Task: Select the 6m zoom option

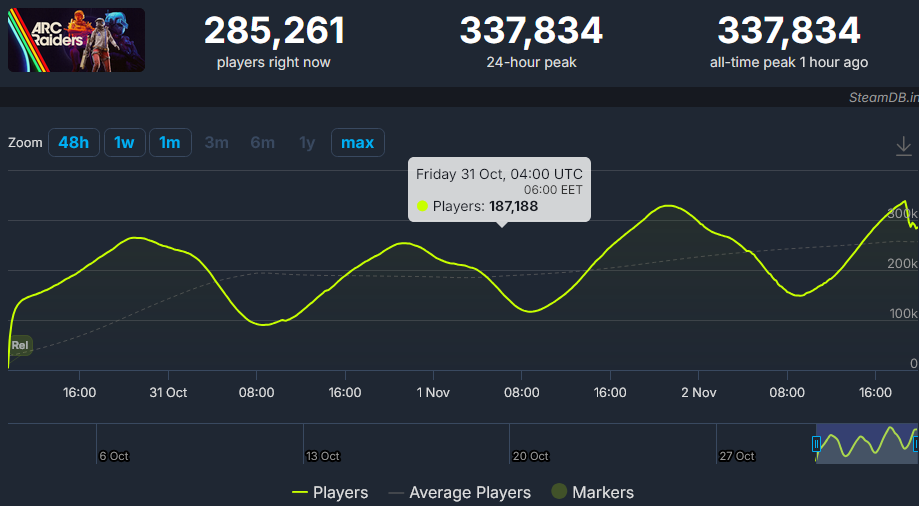Action: point(262,142)
